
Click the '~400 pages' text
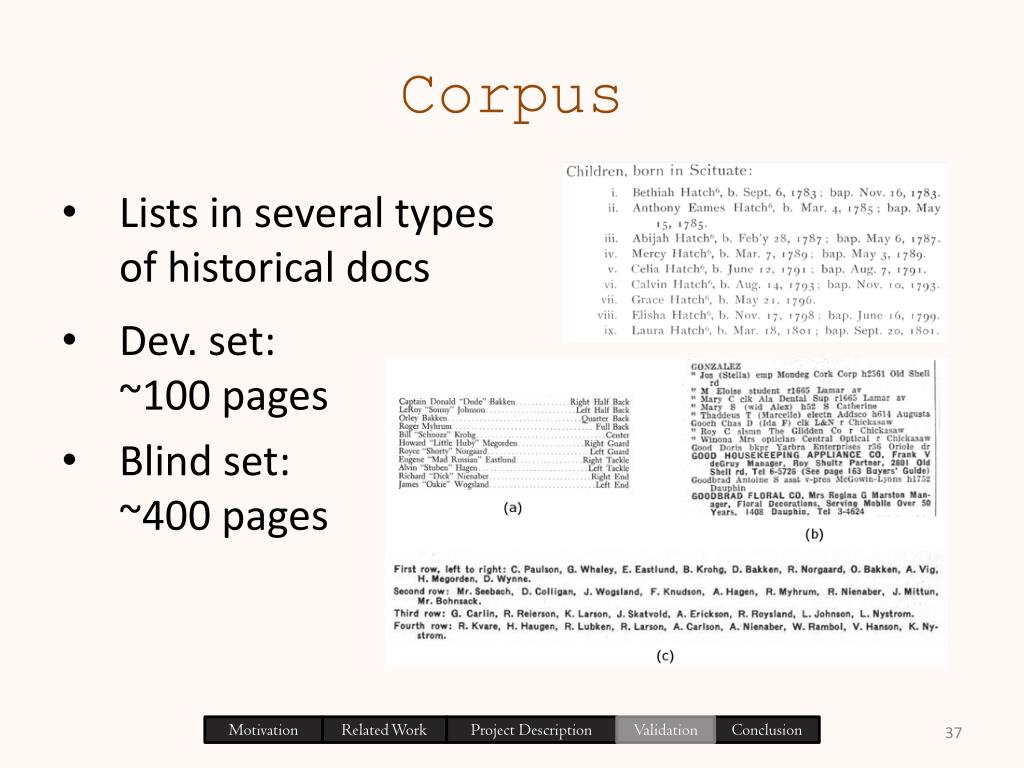click(223, 516)
